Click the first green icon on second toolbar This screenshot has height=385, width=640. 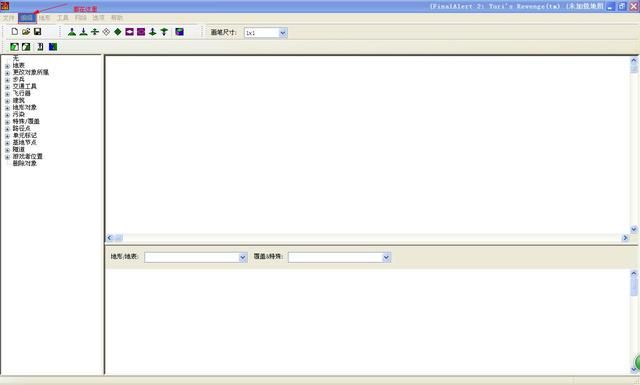(x=14, y=47)
